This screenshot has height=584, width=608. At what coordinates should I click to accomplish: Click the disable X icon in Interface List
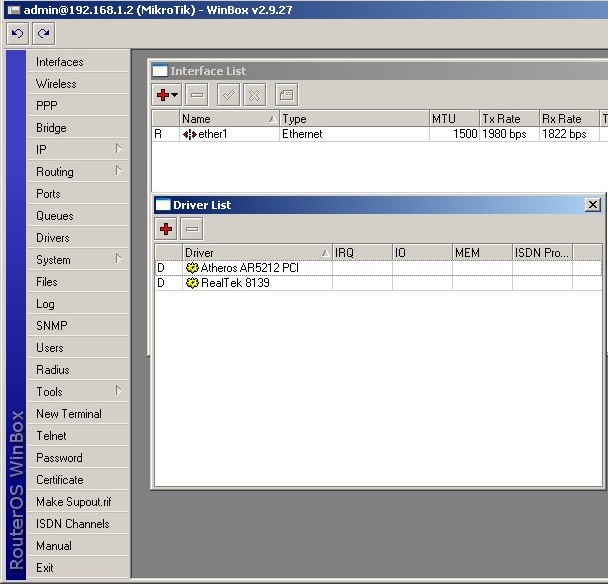(254, 95)
